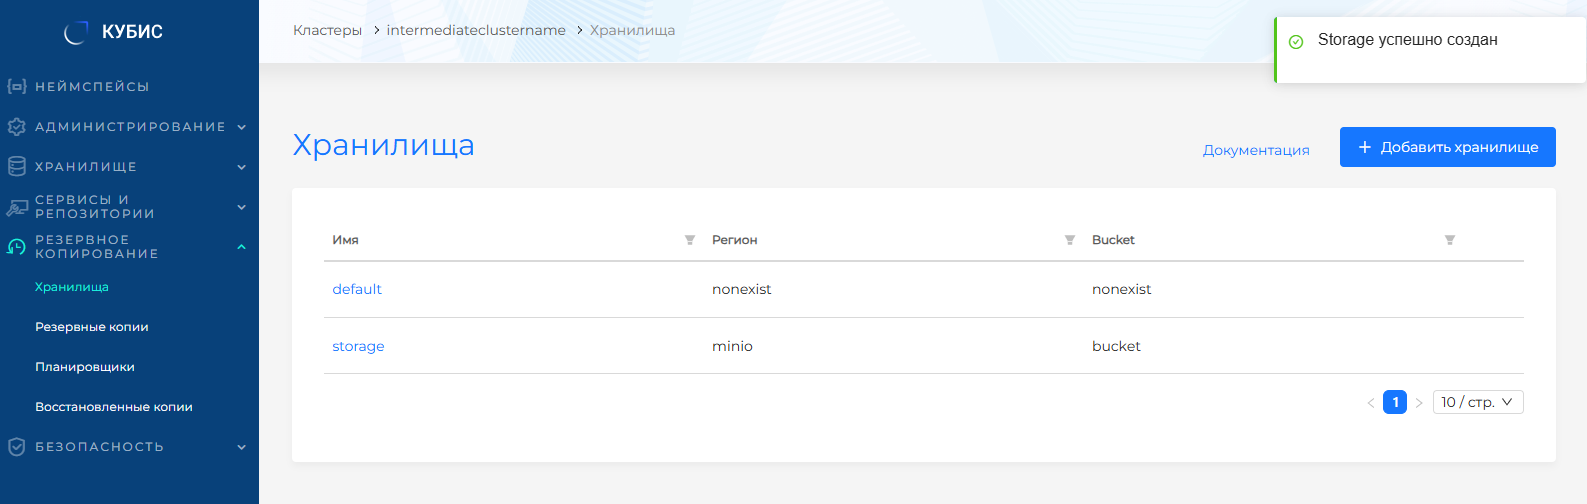This screenshot has width=1587, height=504.
Task: Open the storage entry in the table
Action: 358,346
